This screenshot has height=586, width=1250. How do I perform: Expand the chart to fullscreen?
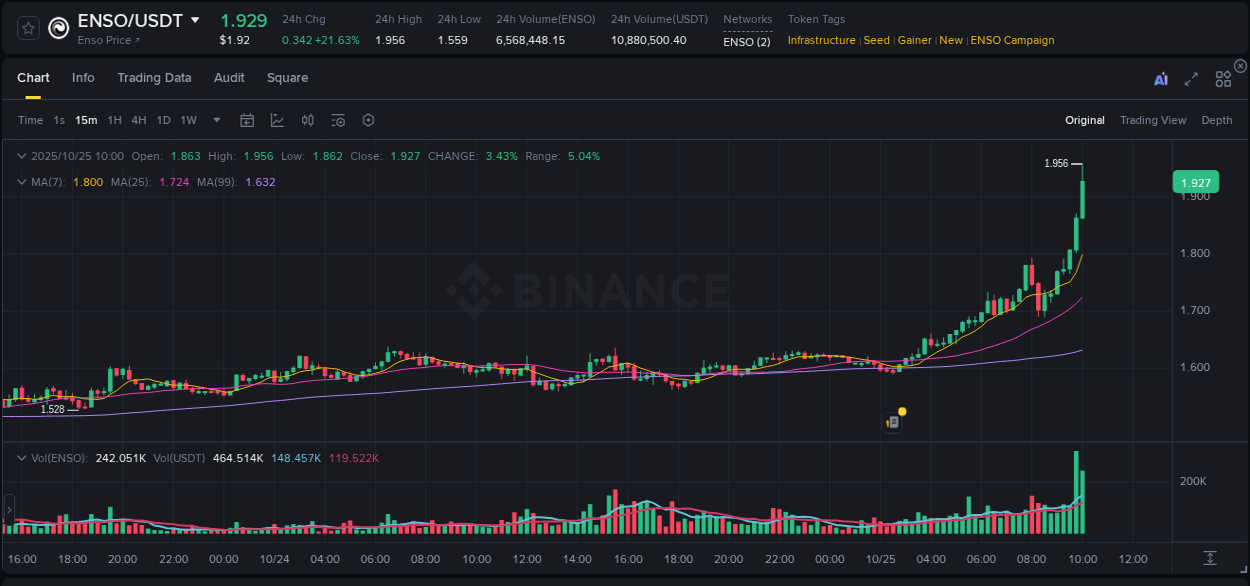point(1191,78)
